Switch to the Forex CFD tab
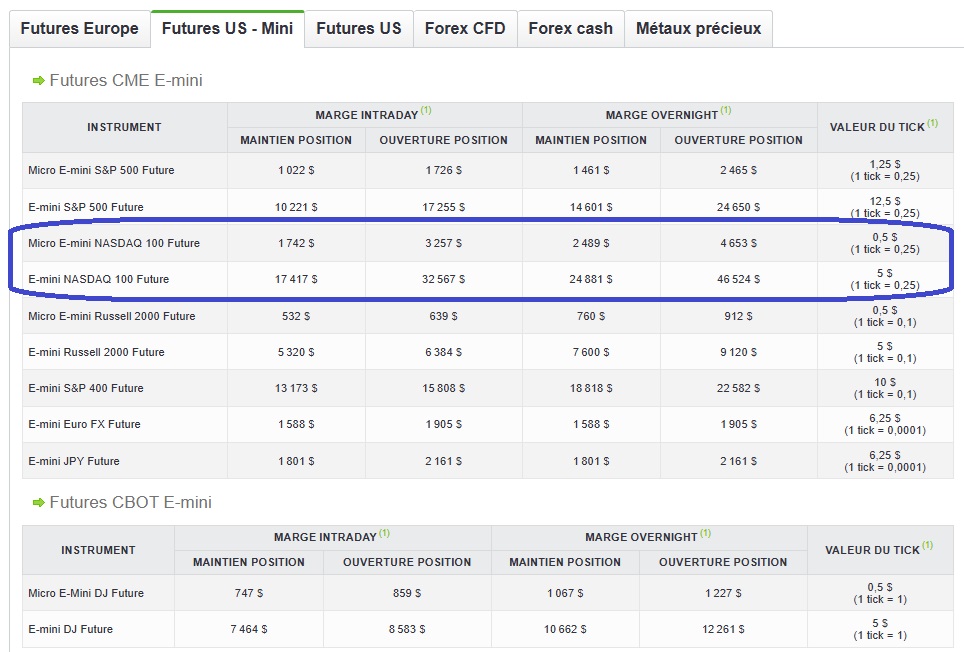This screenshot has width=964, height=652. (x=465, y=29)
